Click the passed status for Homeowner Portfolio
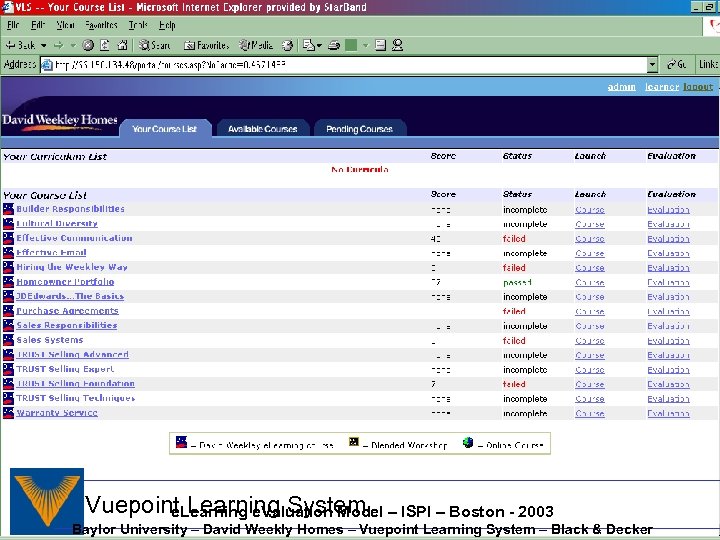The image size is (720, 540). [518, 282]
